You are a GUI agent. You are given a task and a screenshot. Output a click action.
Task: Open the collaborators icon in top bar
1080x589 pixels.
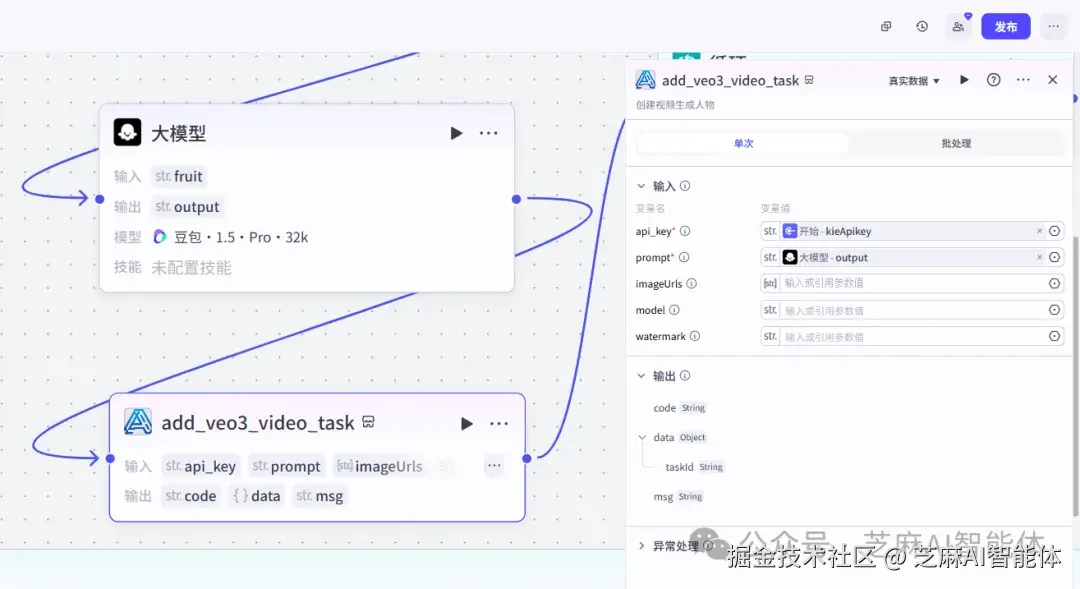click(x=958, y=26)
